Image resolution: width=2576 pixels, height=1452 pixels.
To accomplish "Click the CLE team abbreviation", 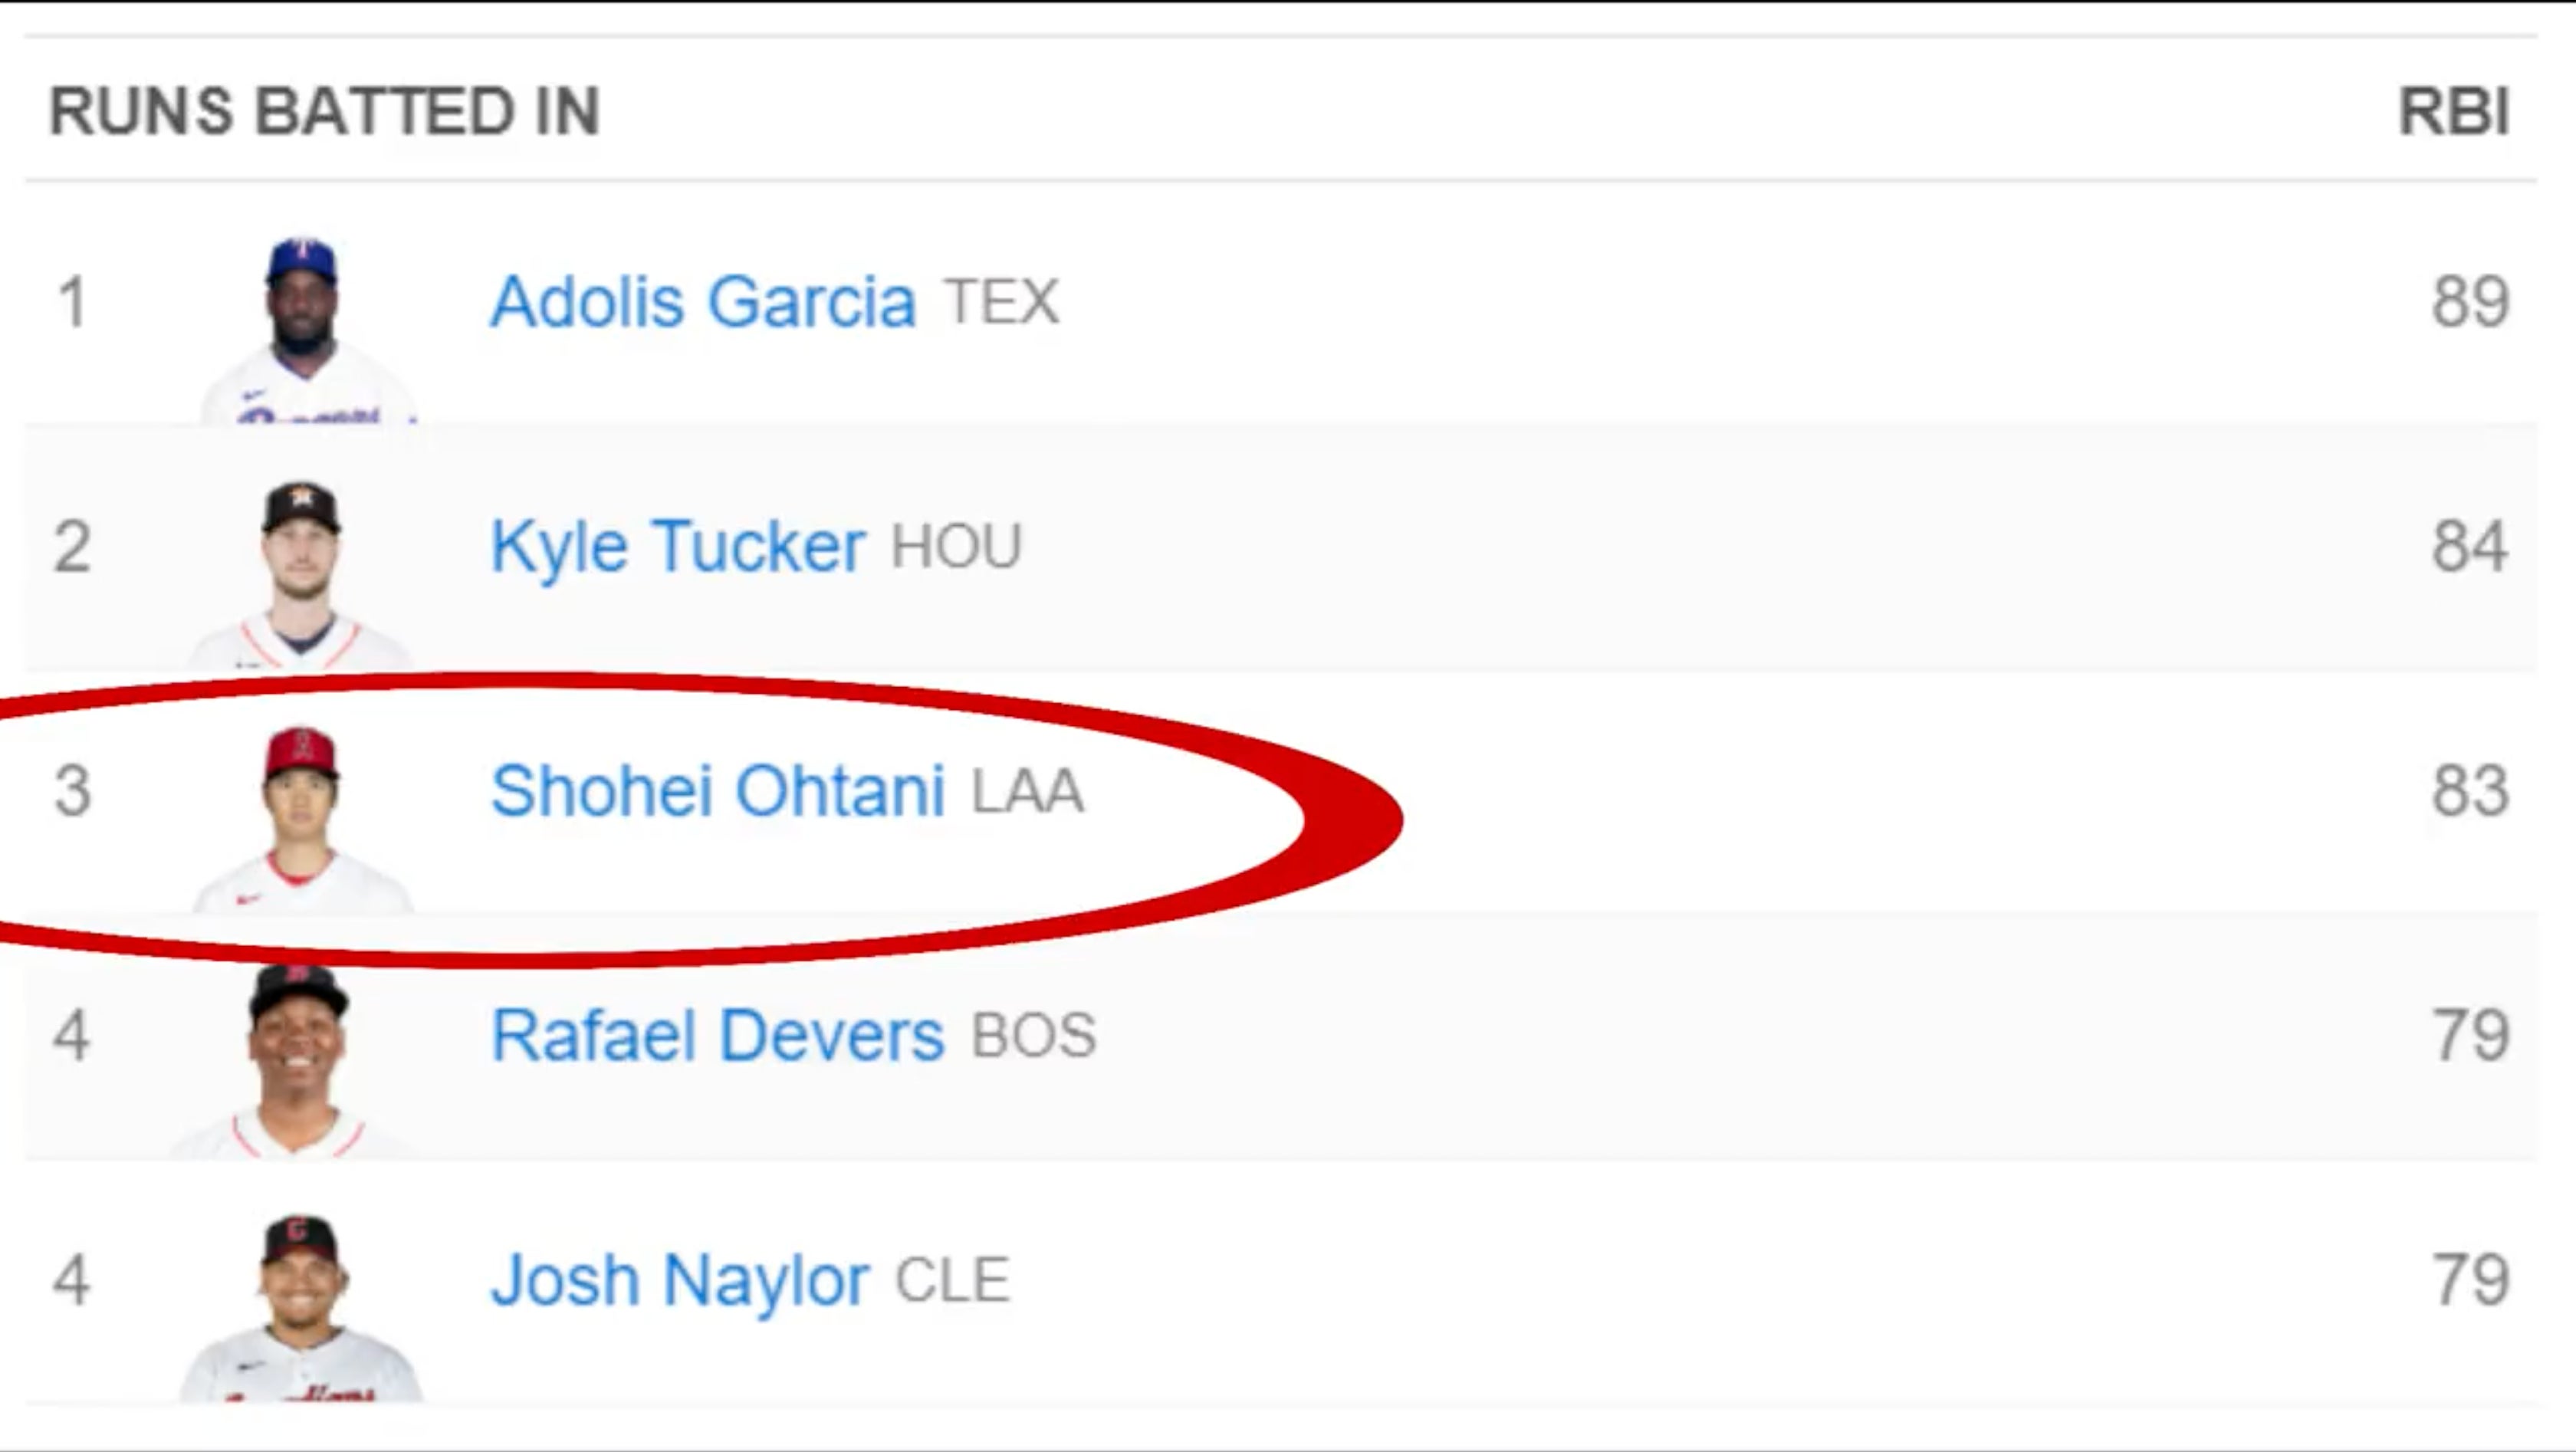I will click(x=952, y=1281).
